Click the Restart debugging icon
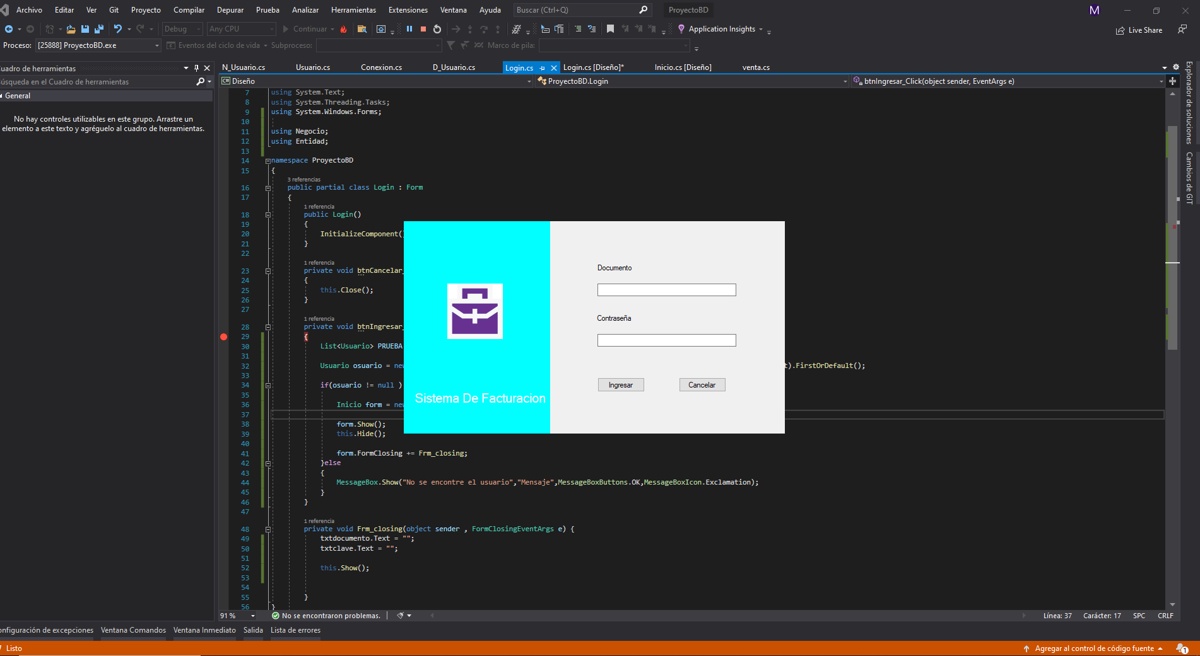 [437, 29]
